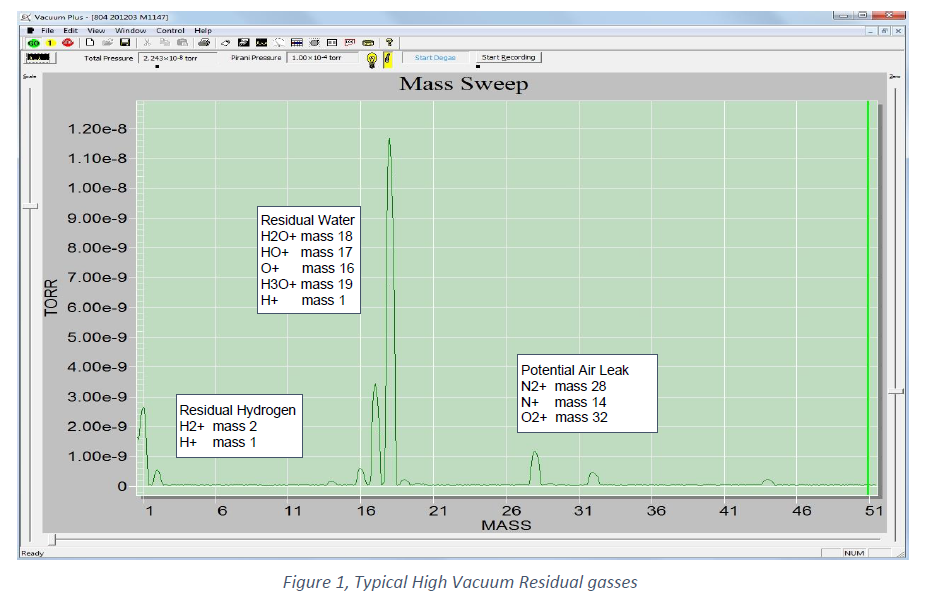Image resolution: width=952 pixels, height=603 pixels.
Task: Click the table icon with blue and red rows
Action: [297, 43]
